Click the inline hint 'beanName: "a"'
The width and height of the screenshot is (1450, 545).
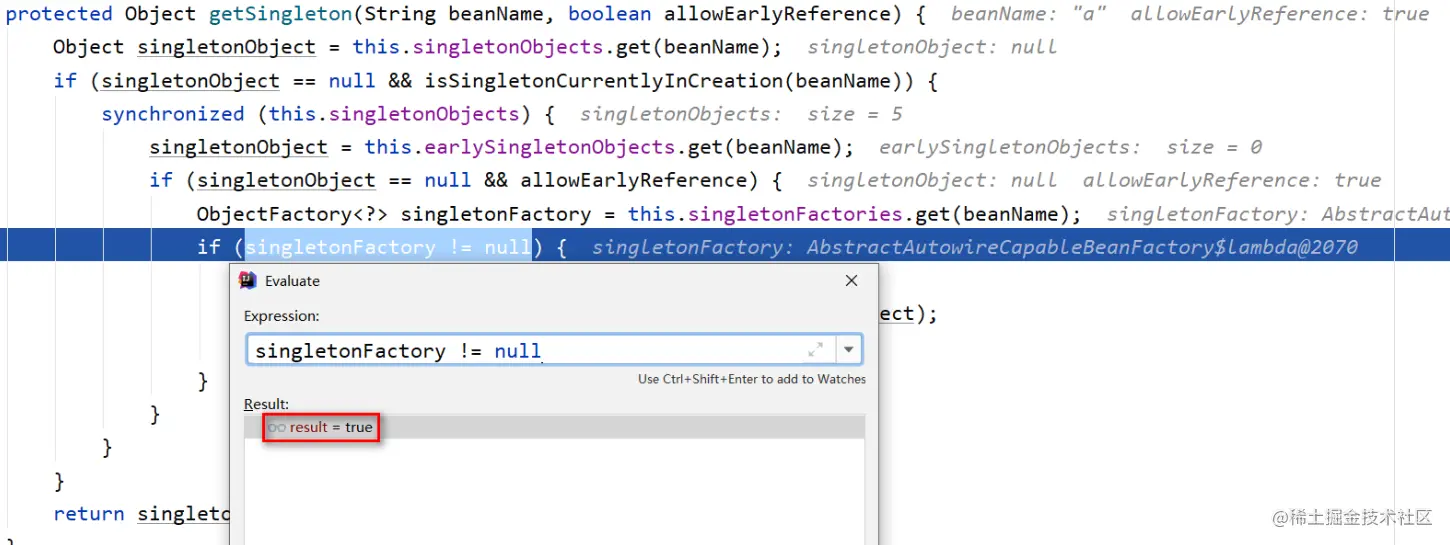(1028, 14)
